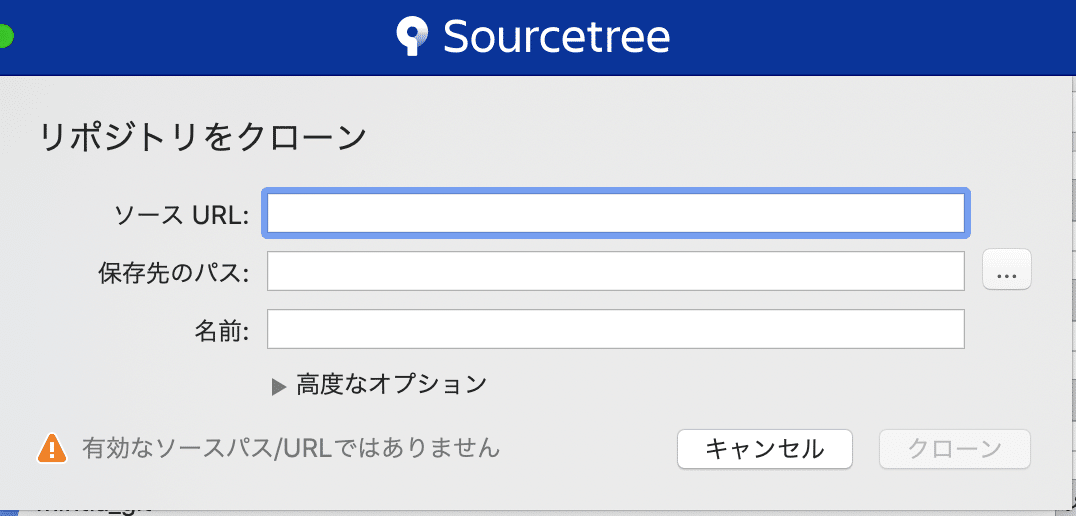
Task: Click the 名前 input field
Action: [616, 329]
